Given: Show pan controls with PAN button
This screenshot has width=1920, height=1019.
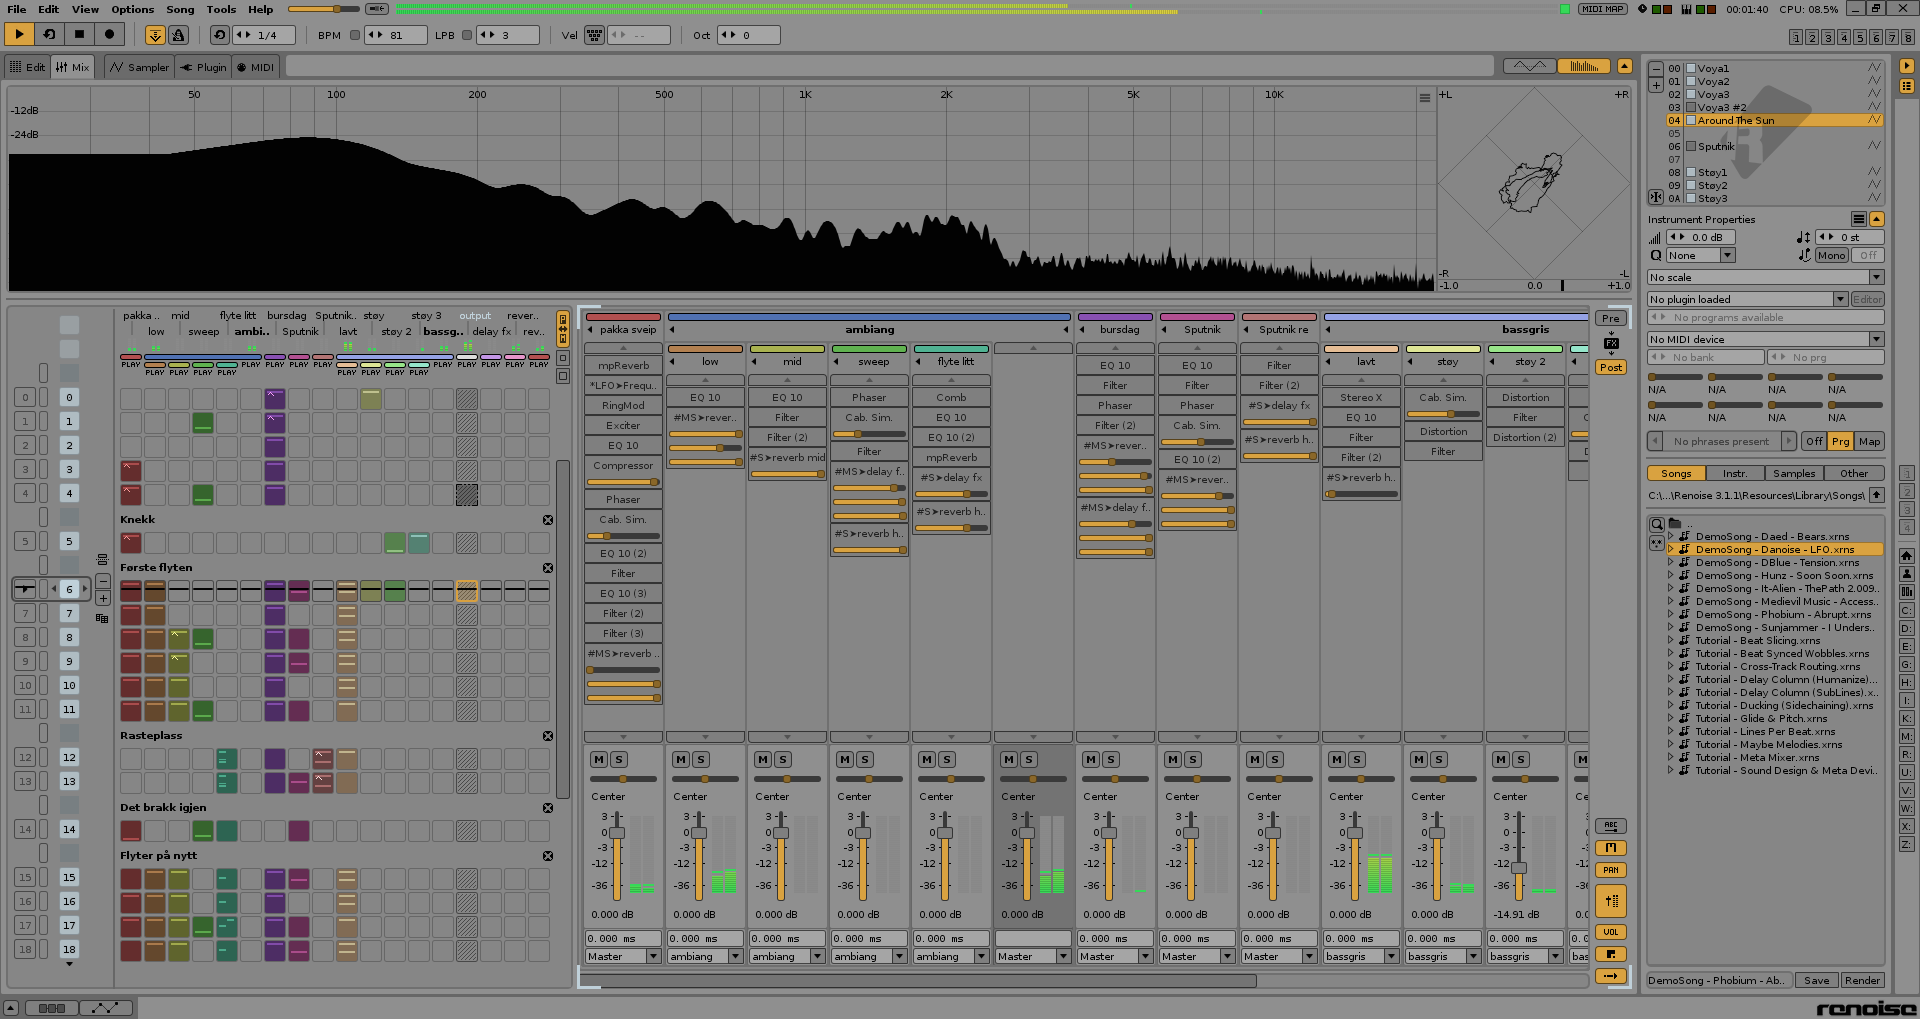Looking at the screenshot, I should 1611,870.
